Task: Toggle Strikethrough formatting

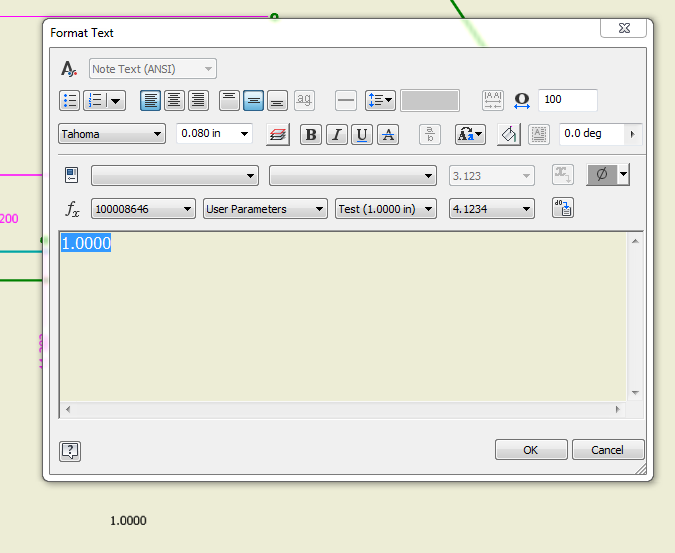Action: pos(388,135)
